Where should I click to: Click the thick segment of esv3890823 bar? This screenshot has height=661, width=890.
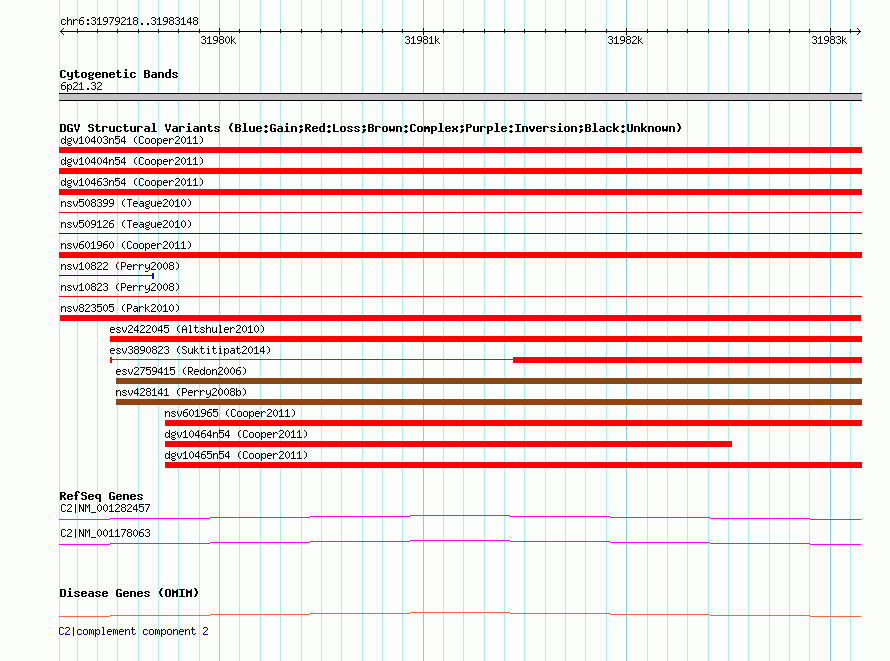[687, 360]
